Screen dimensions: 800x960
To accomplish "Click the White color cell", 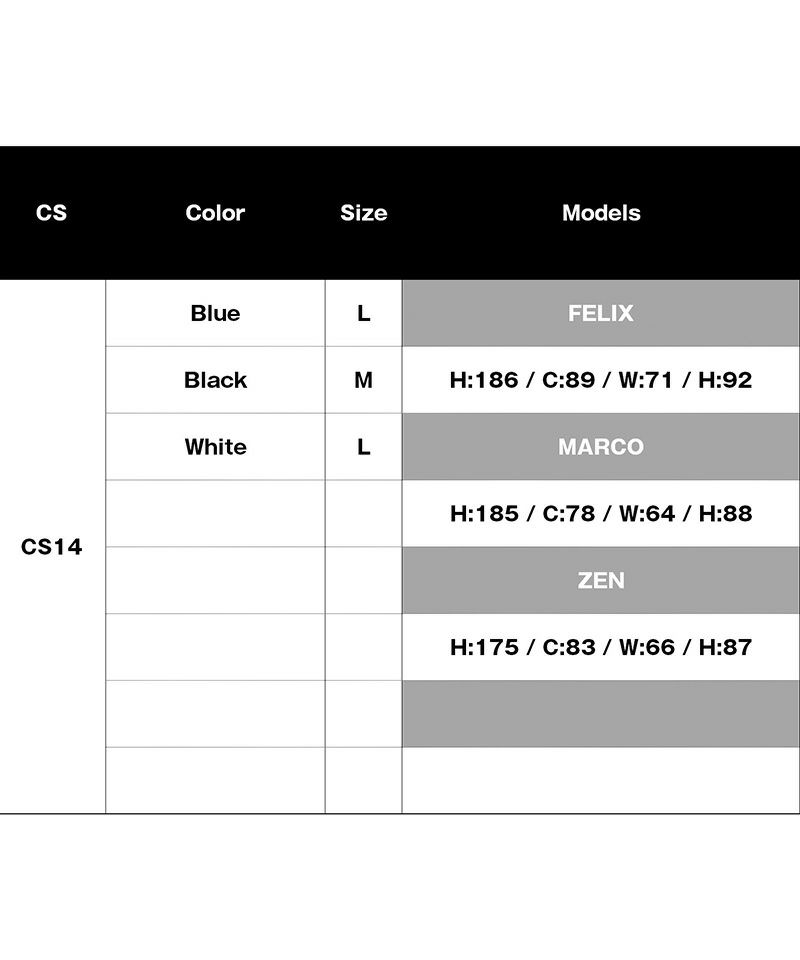I will 215,447.
